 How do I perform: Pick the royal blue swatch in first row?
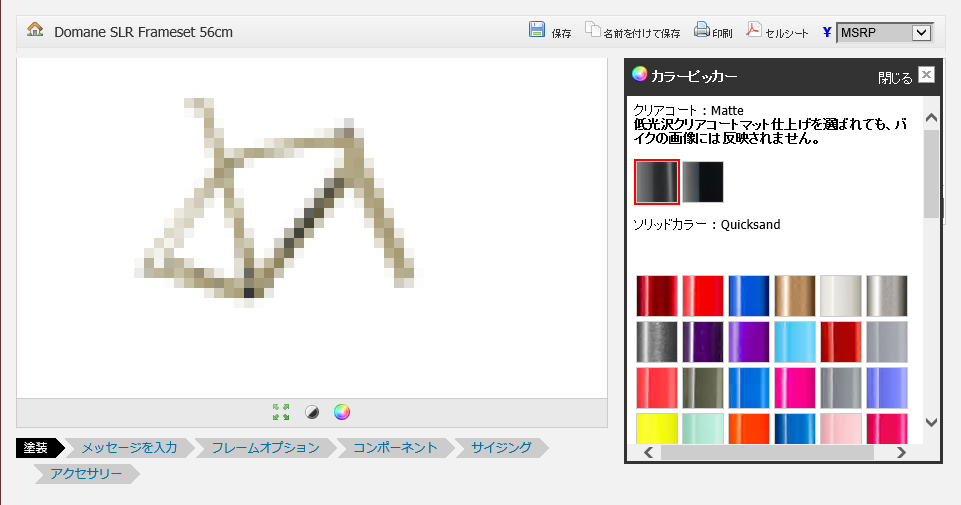tap(749, 296)
